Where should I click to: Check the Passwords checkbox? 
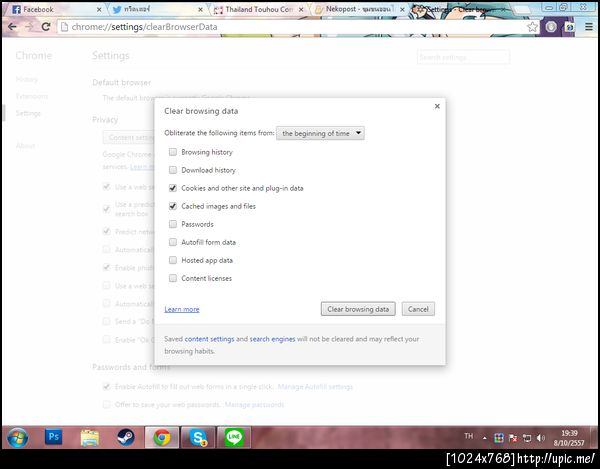tap(173, 224)
